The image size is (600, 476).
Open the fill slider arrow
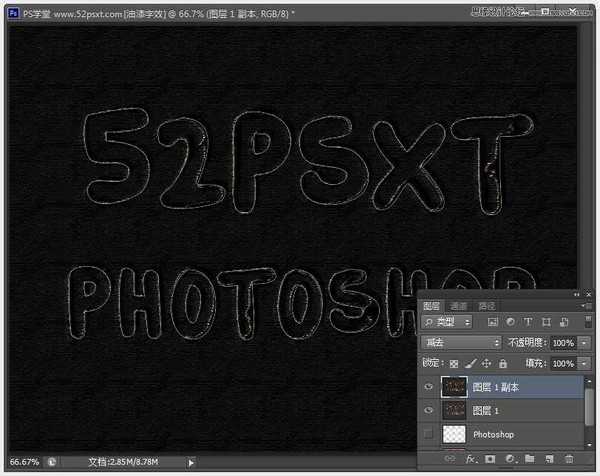[584, 363]
